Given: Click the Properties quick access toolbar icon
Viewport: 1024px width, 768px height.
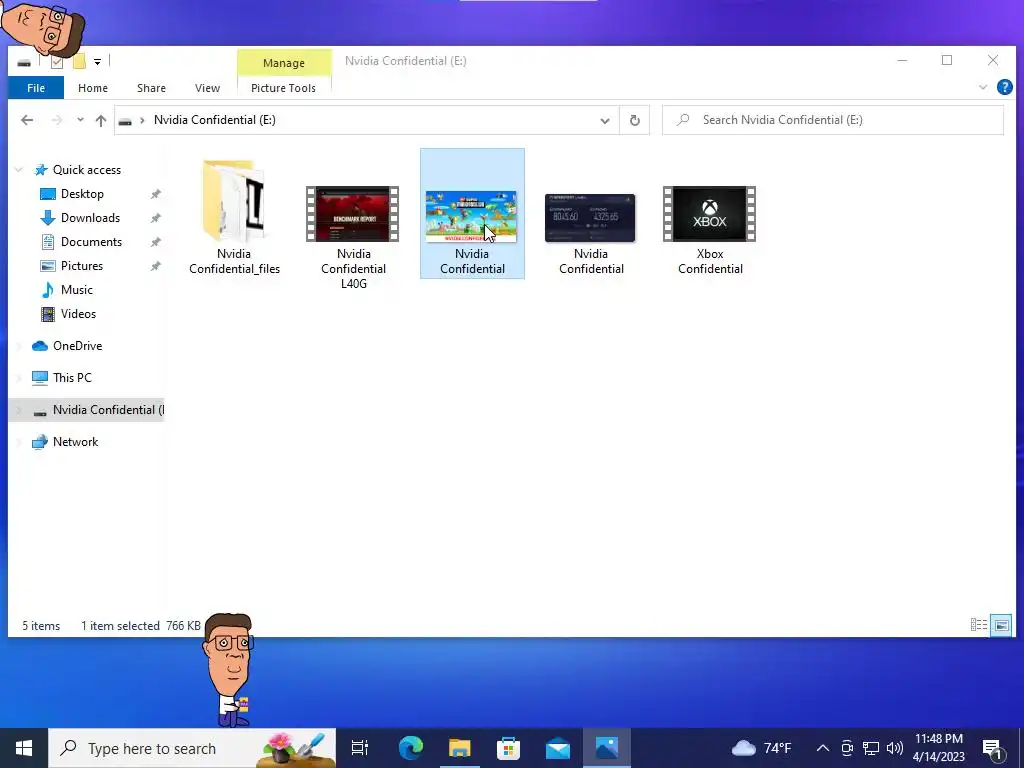Looking at the screenshot, I should 57,62.
